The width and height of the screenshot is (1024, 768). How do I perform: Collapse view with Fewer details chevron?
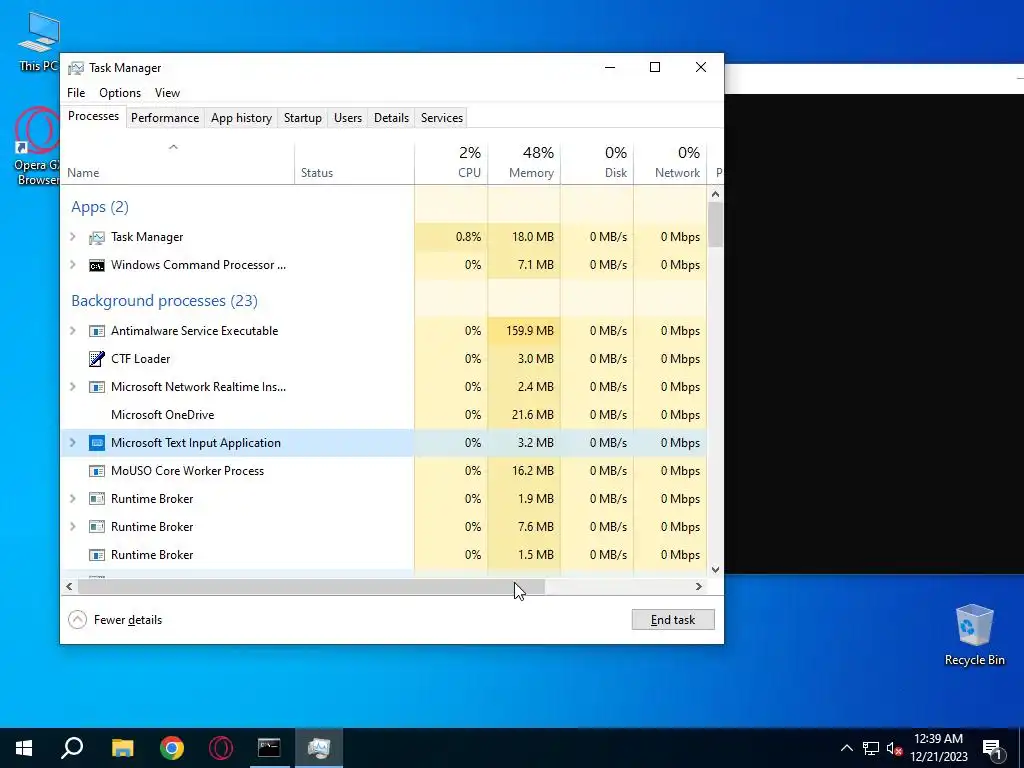coord(77,620)
